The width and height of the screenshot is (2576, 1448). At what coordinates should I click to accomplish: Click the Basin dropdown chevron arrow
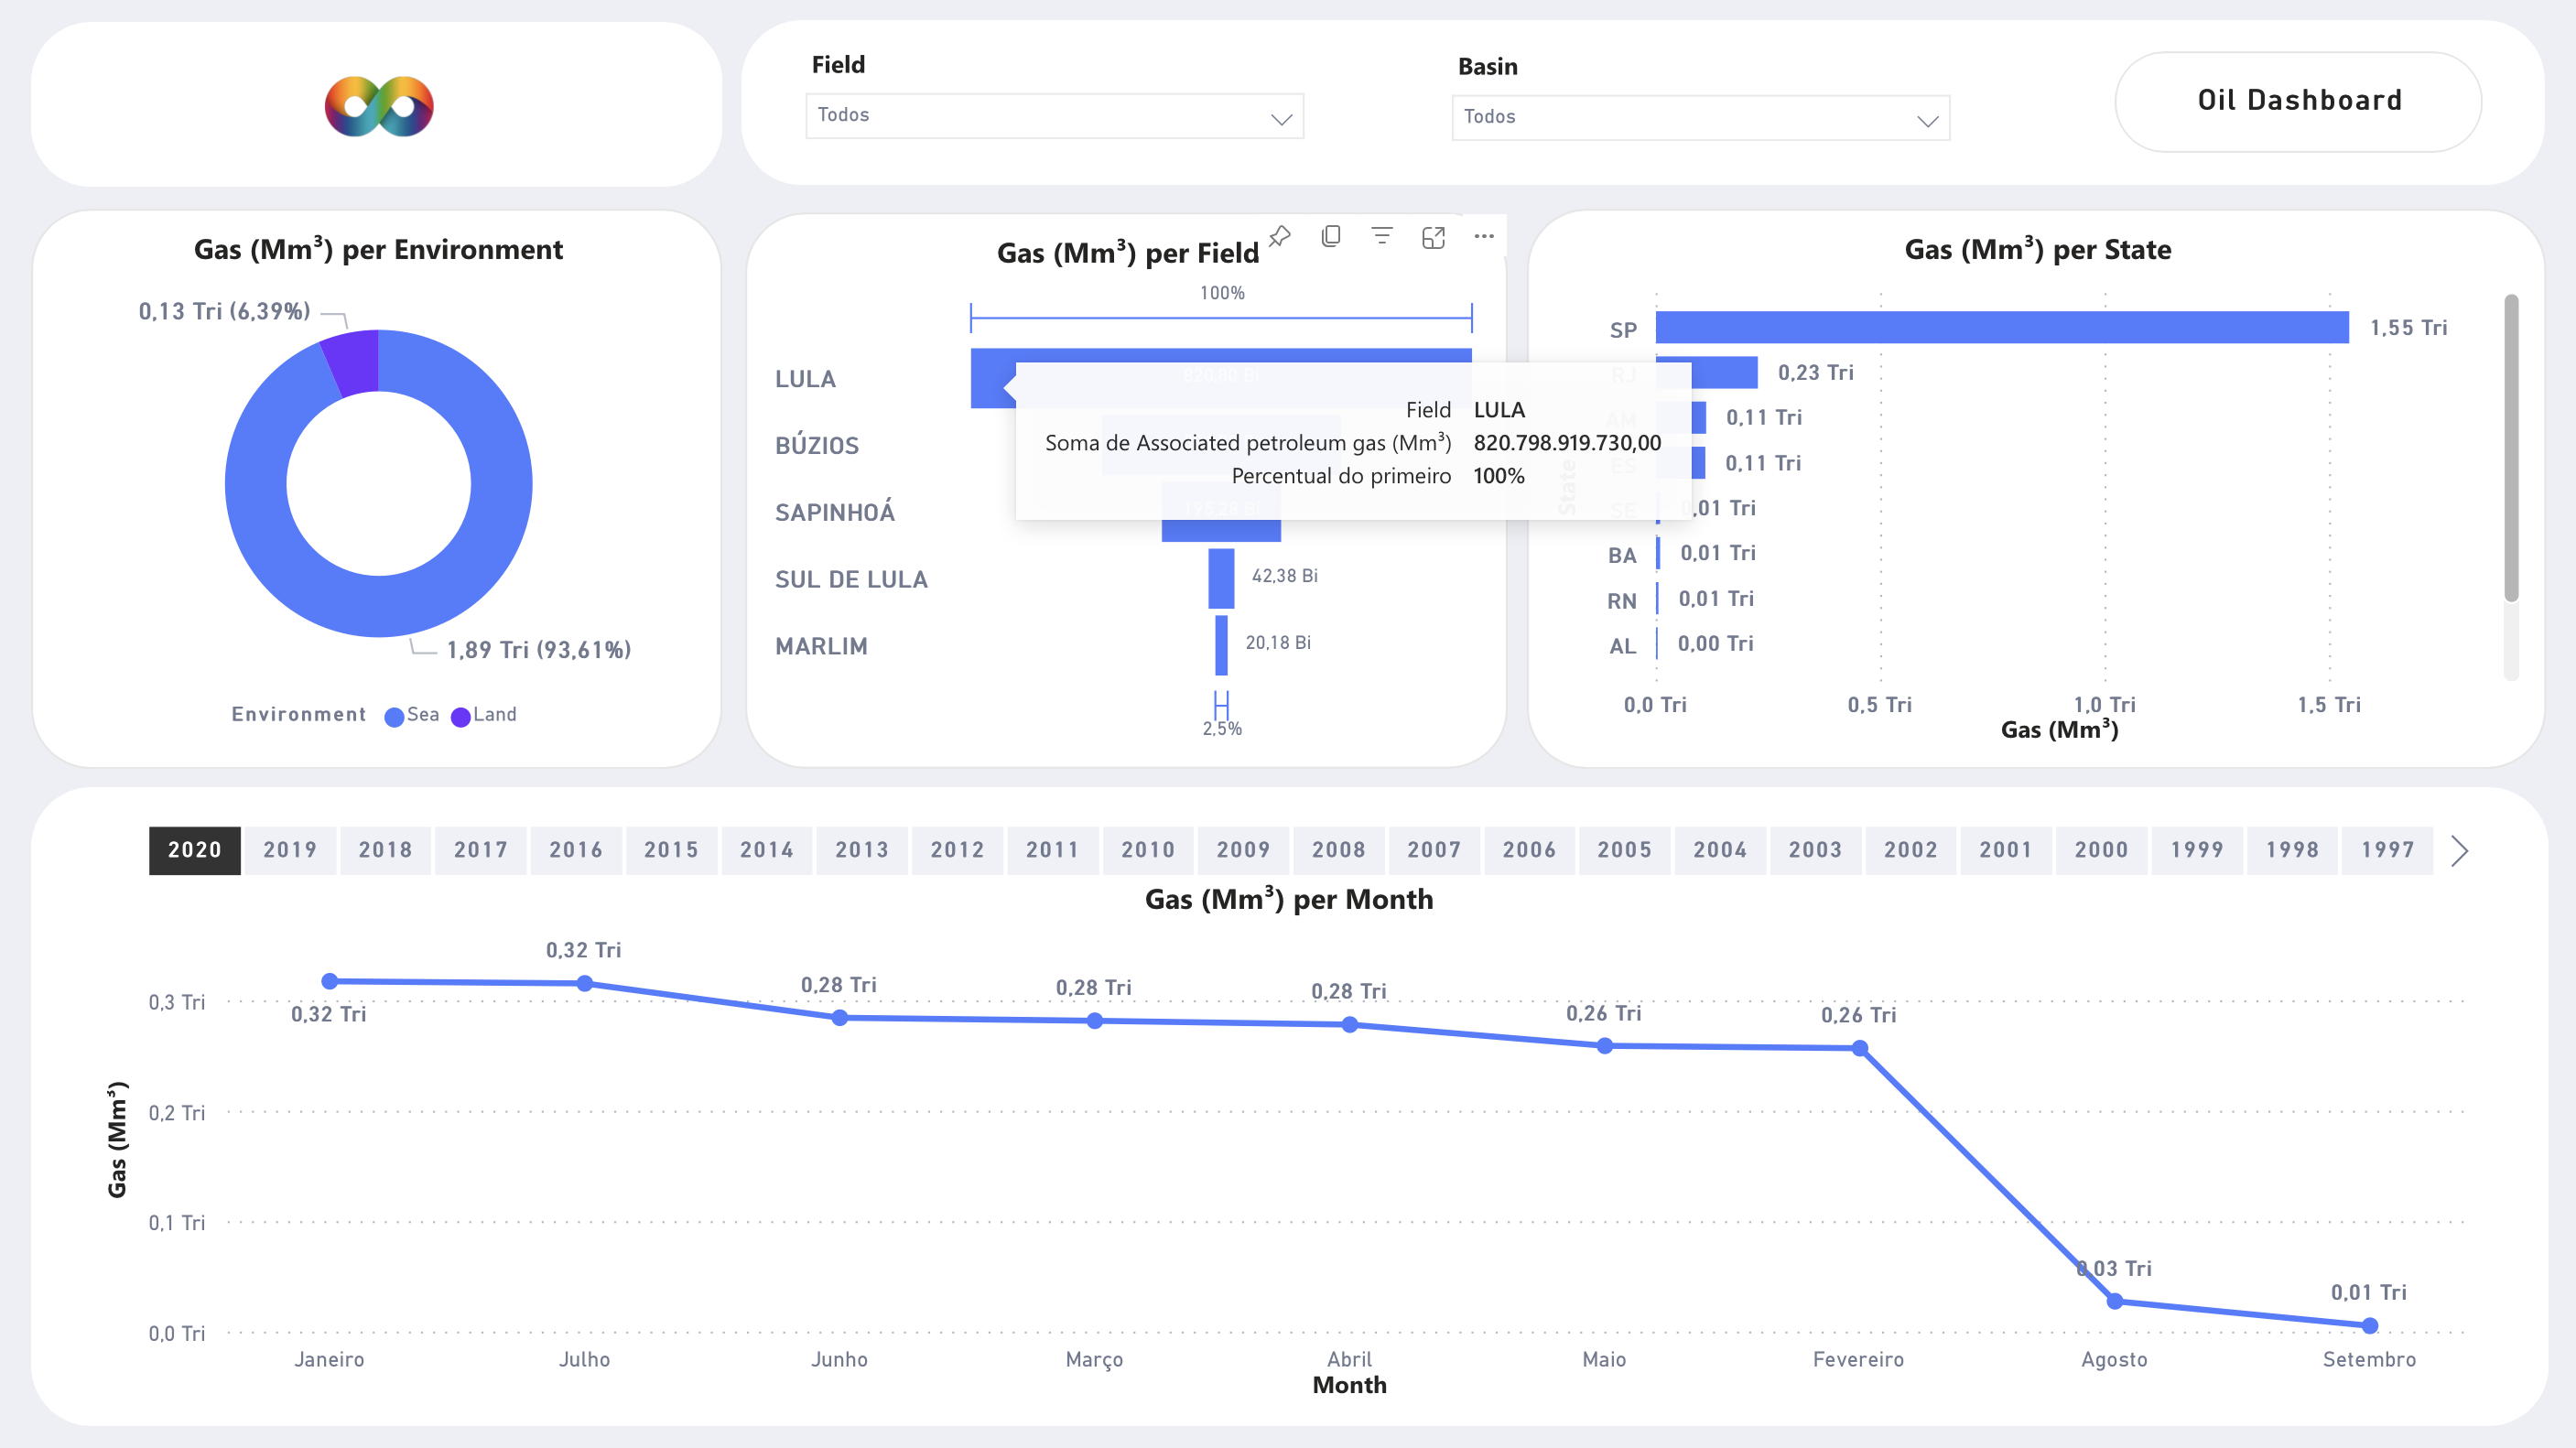point(1927,121)
